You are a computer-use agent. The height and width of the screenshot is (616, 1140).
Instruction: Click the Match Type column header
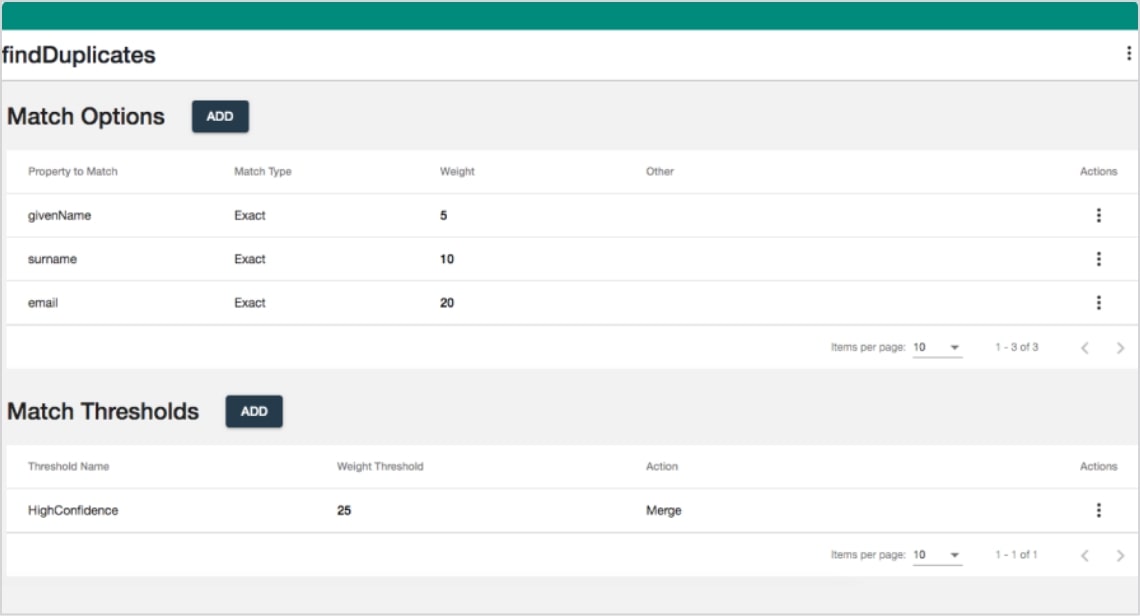pos(263,172)
